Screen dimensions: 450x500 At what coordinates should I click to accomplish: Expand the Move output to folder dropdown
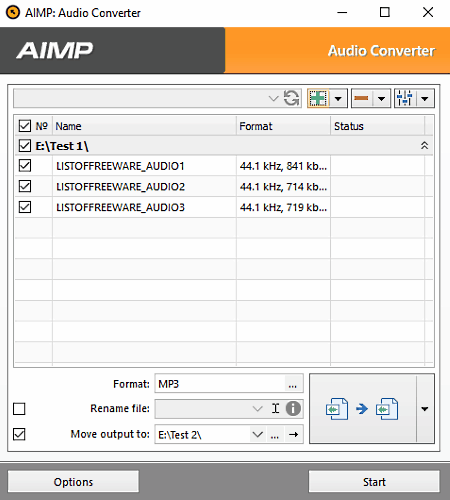point(258,434)
